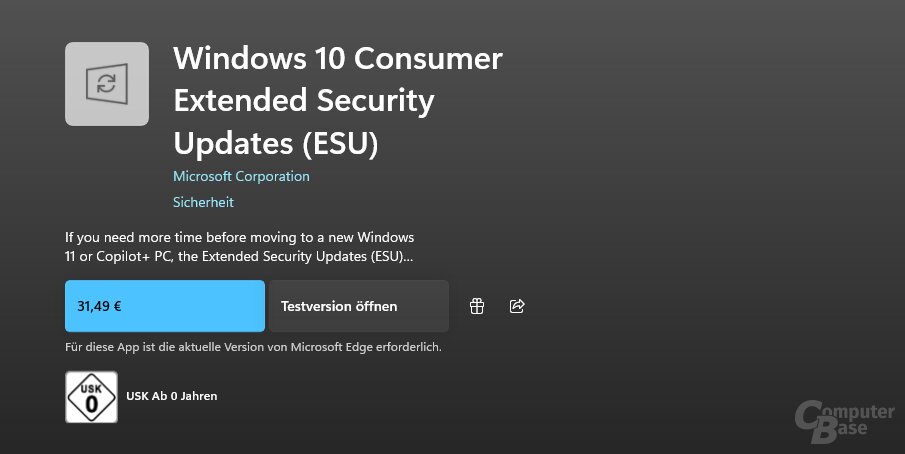Viewport: 905px width, 454px height.
Task: Click the Copilot+ PC description line
Action: [x=239, y=257]
